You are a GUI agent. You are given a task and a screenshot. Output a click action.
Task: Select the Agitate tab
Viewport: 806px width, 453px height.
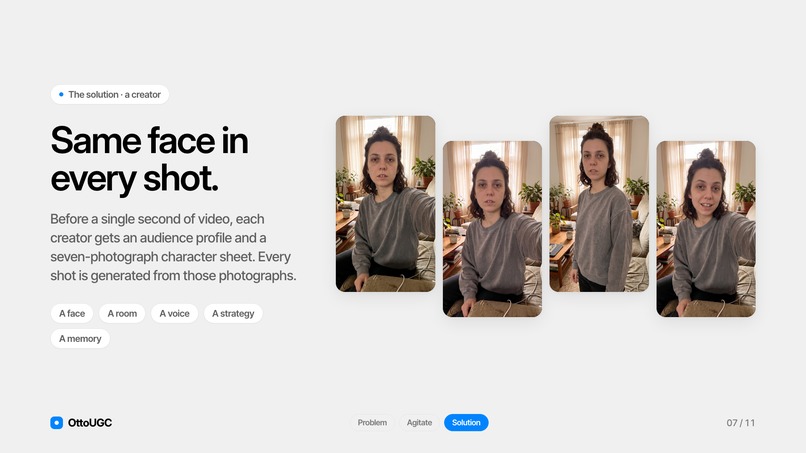point(419,423)
